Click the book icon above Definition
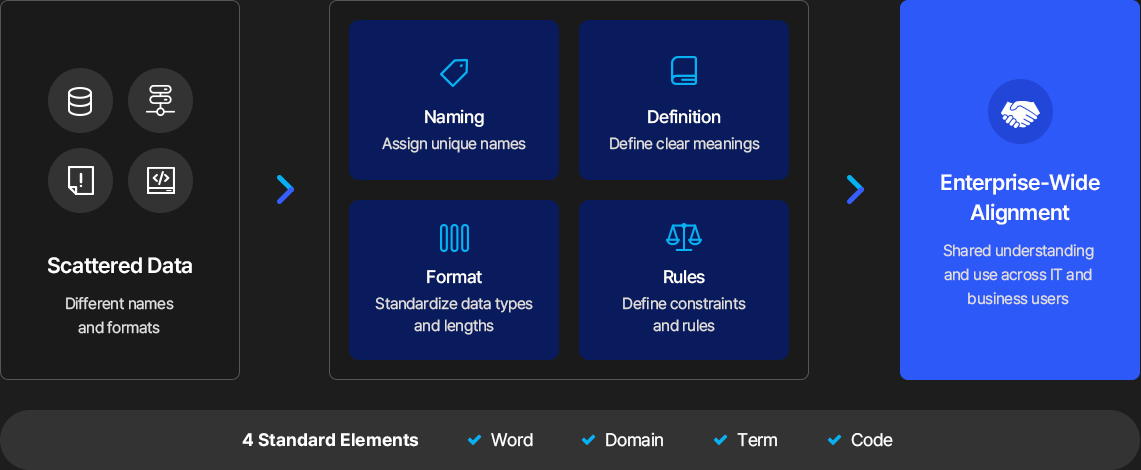 pyautogui.click(x=684, y=71)
